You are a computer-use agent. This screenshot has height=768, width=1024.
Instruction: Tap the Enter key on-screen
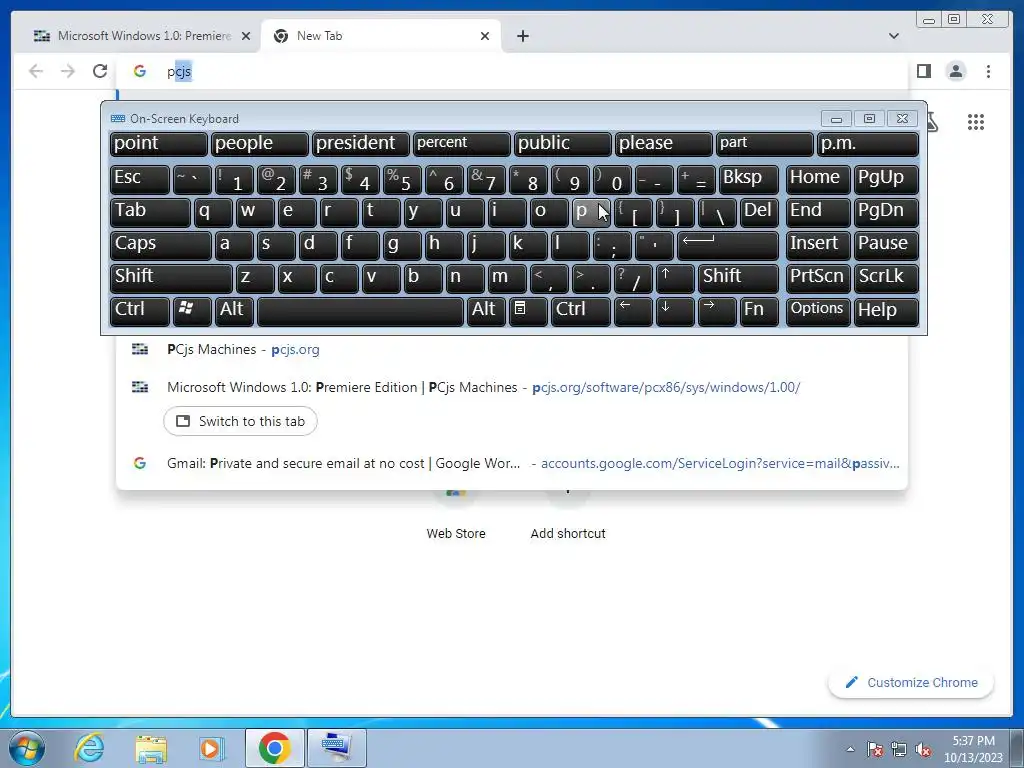pos(728,246)
